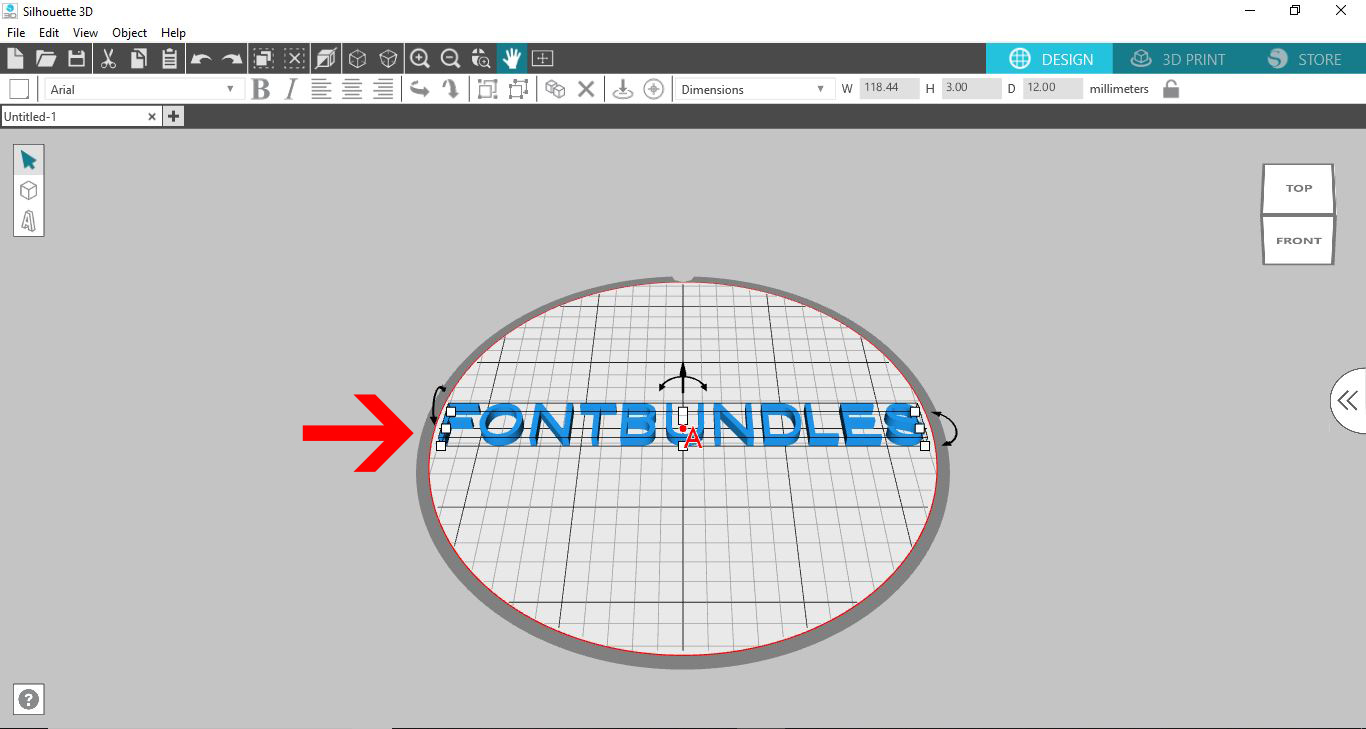Screen dimensions: 1366x729
Task: Close the Untitled-1 tab
Action: 152,116
